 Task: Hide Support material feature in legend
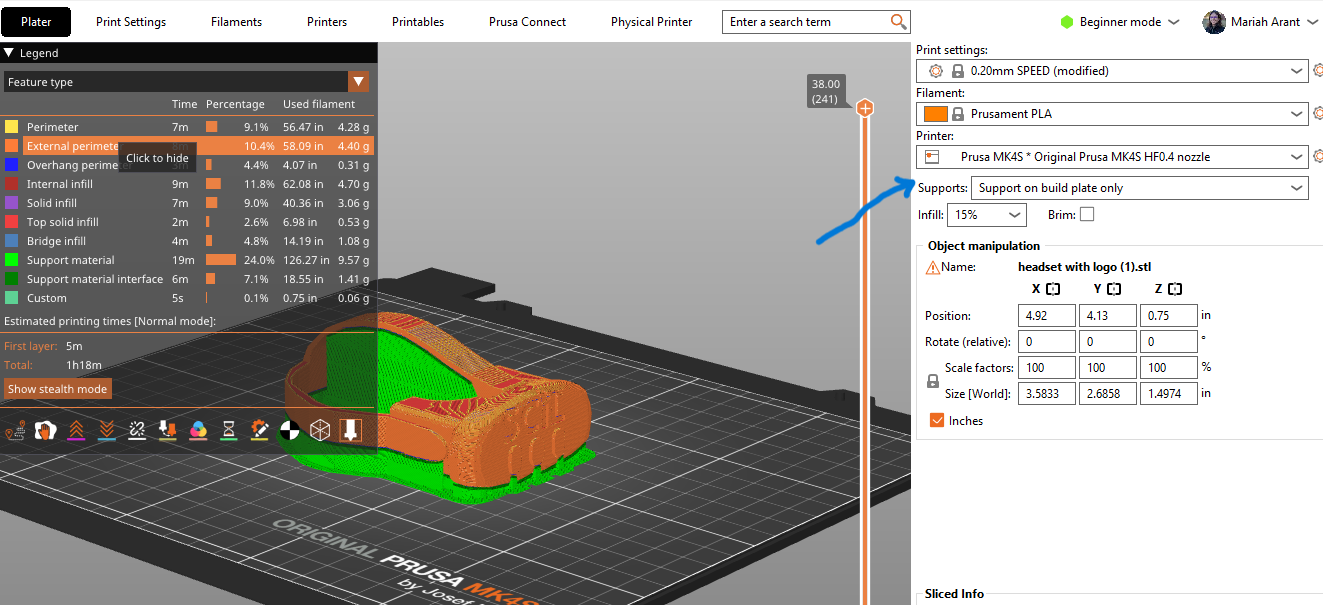point(187,260)
